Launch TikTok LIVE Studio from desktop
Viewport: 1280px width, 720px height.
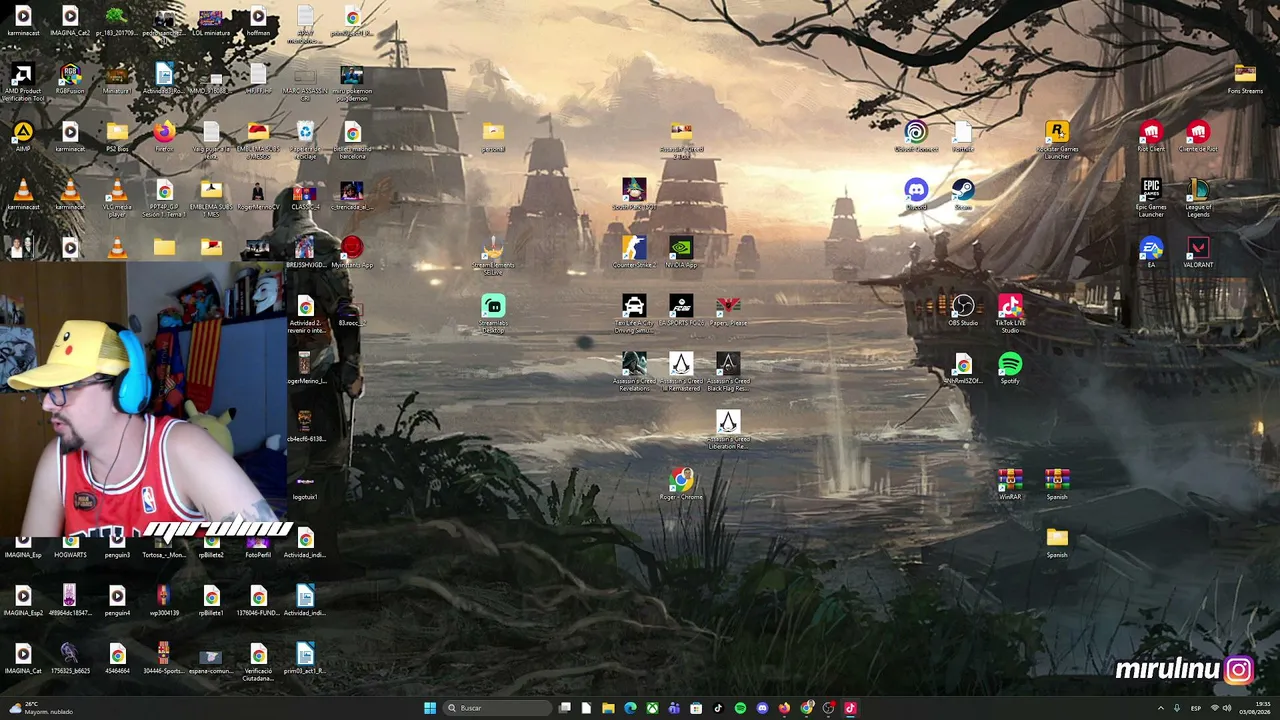1010,313
